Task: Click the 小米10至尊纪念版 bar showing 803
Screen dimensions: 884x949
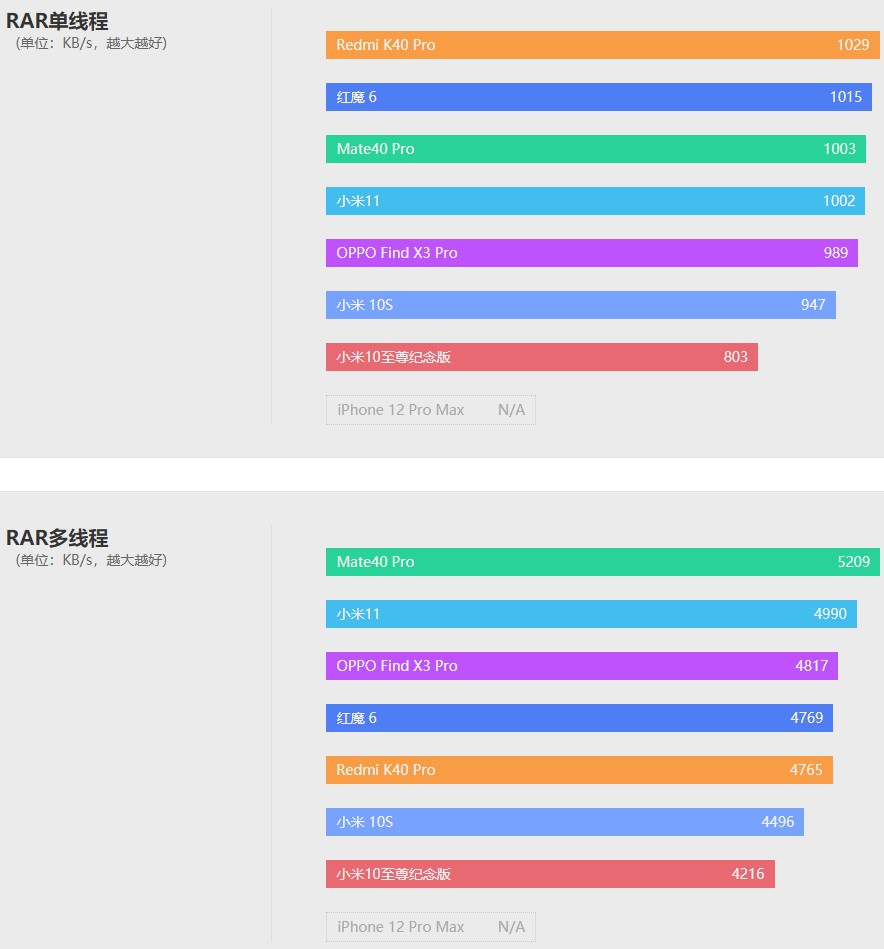Action: (x=542, y=357)
